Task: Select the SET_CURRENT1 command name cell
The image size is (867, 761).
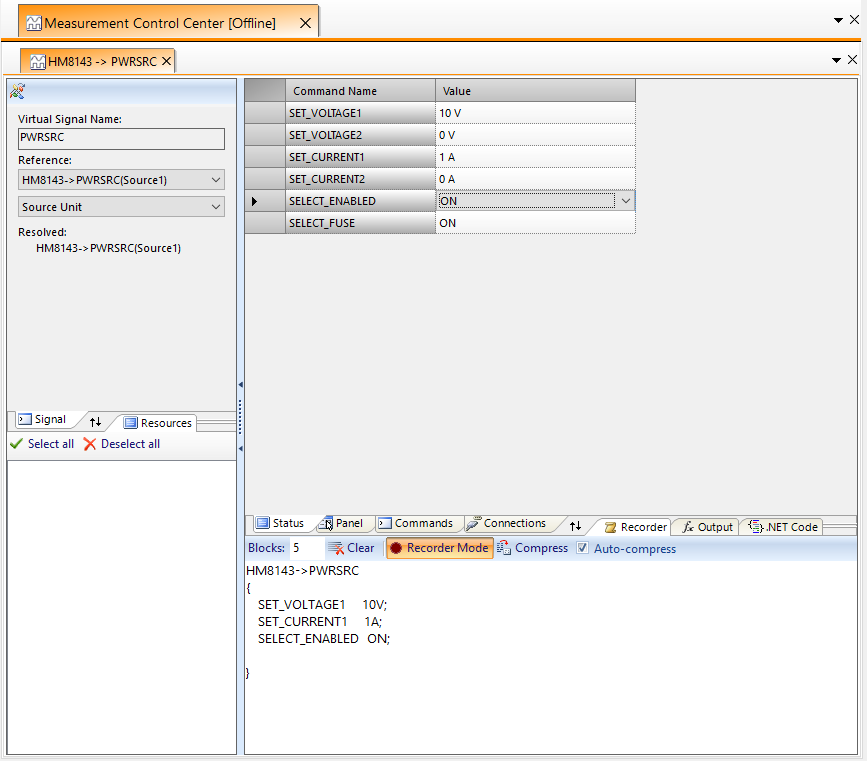Action: click(x=361, y=157)
